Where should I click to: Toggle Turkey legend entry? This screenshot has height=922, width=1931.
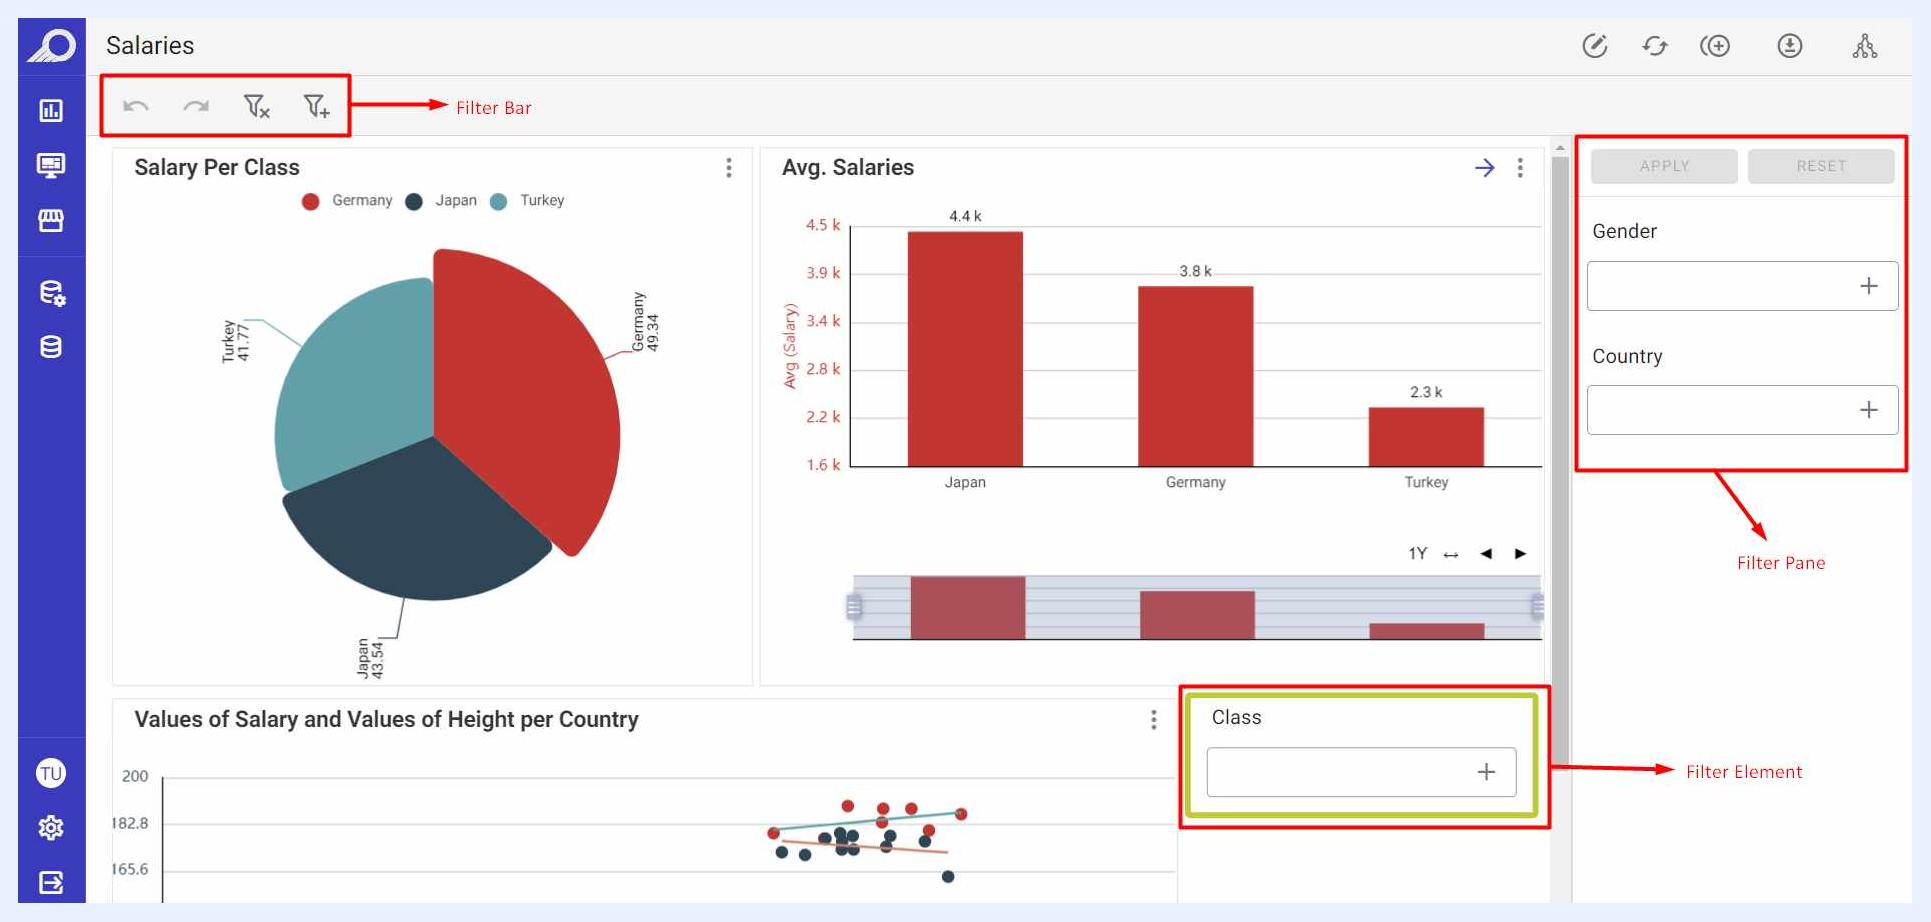pos(528,201)
